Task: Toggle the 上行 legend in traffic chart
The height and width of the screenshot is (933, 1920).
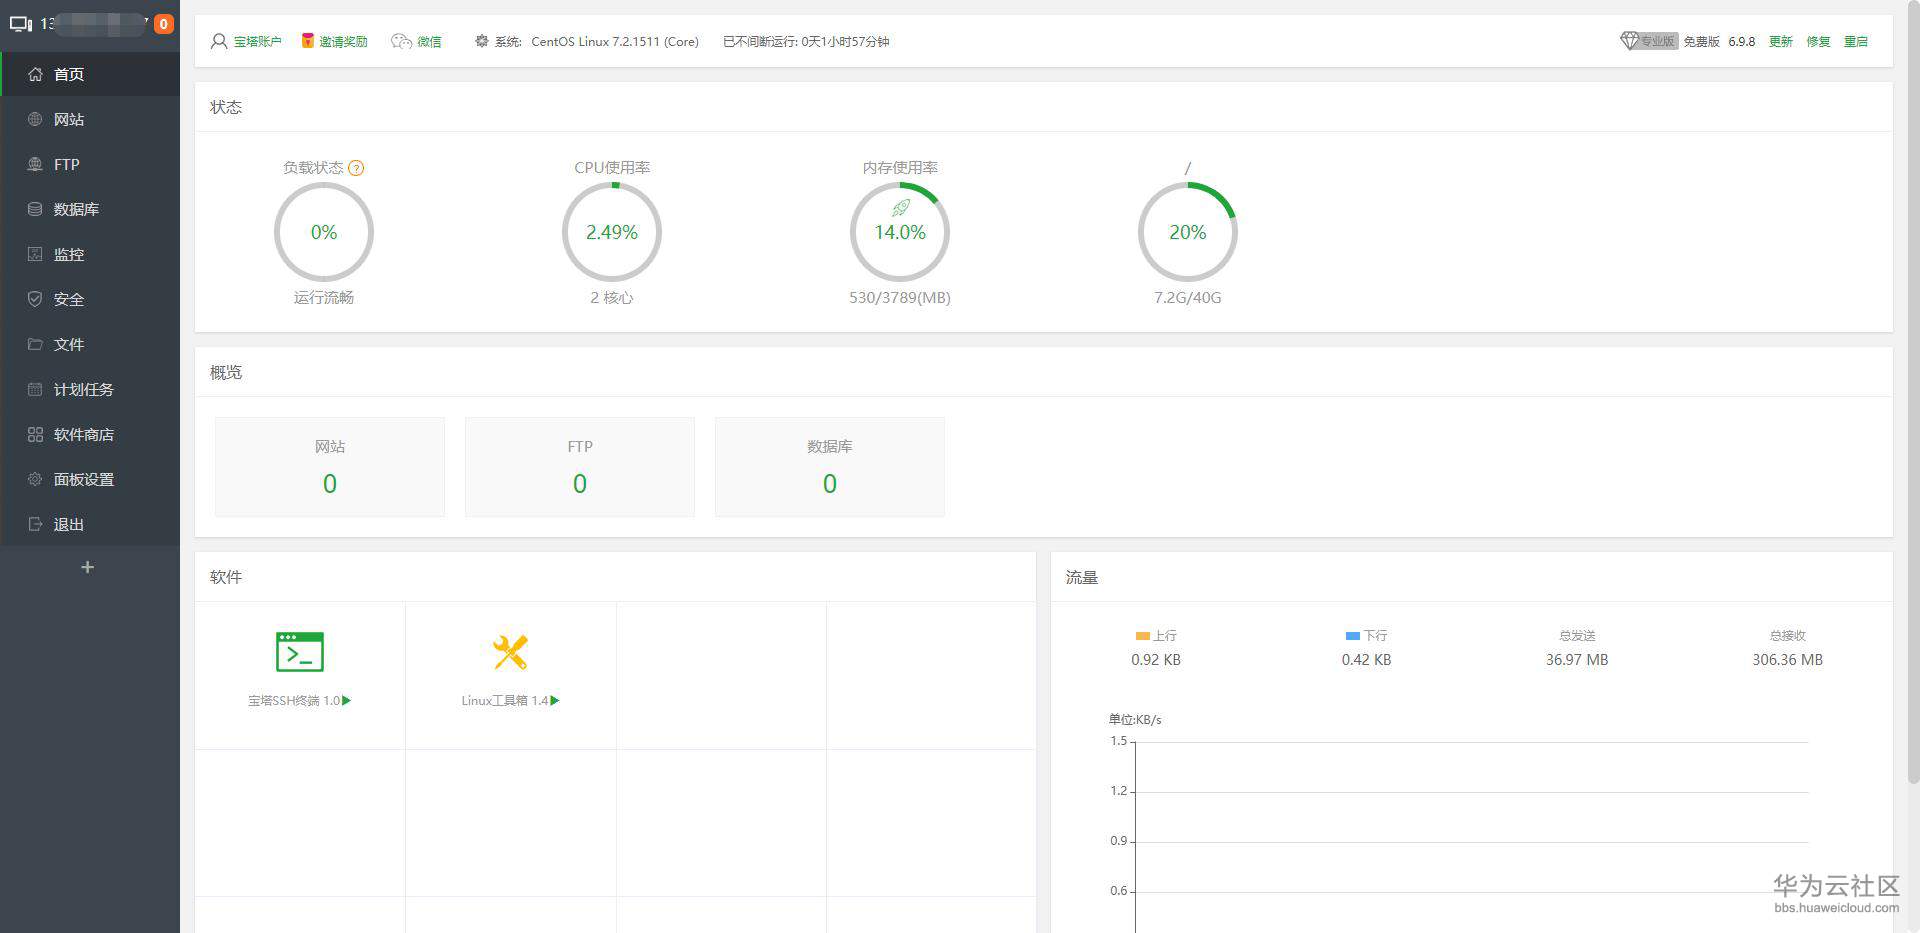Action: tap(1156, 635)
